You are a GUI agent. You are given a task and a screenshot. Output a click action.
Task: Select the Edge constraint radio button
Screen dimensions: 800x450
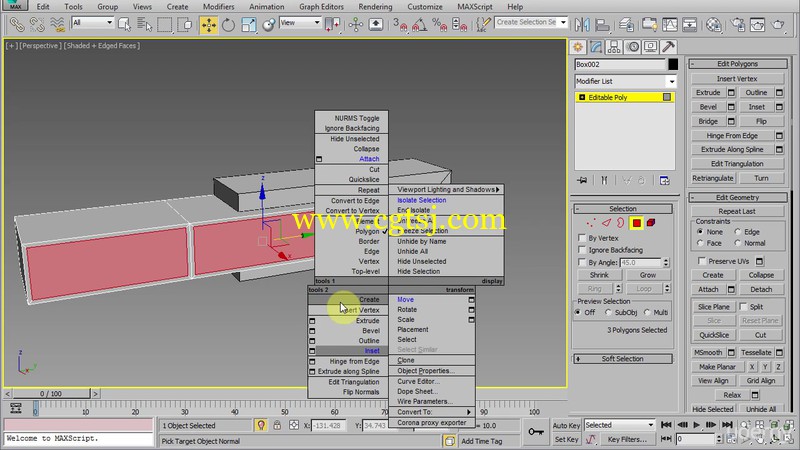click(x=738, y=232)
